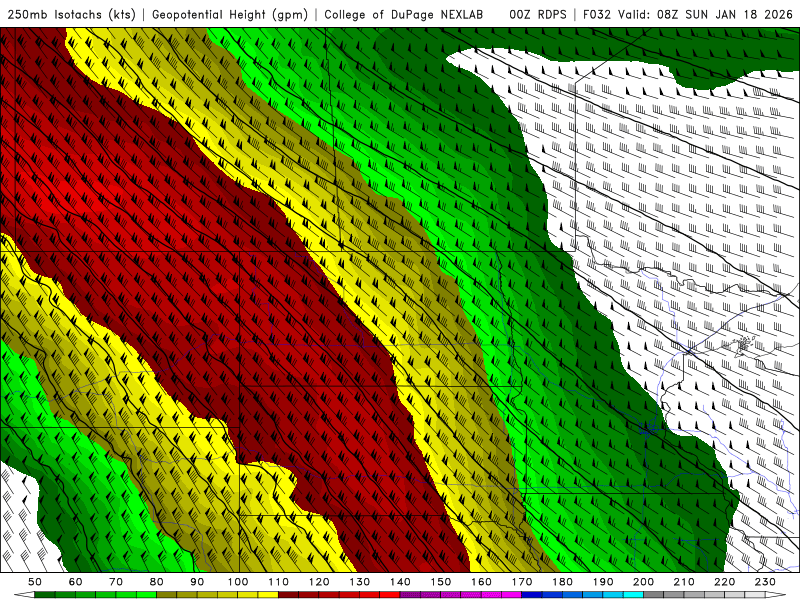
Task: Click the 50 knot scale label
Action: (x=35, y=582)
